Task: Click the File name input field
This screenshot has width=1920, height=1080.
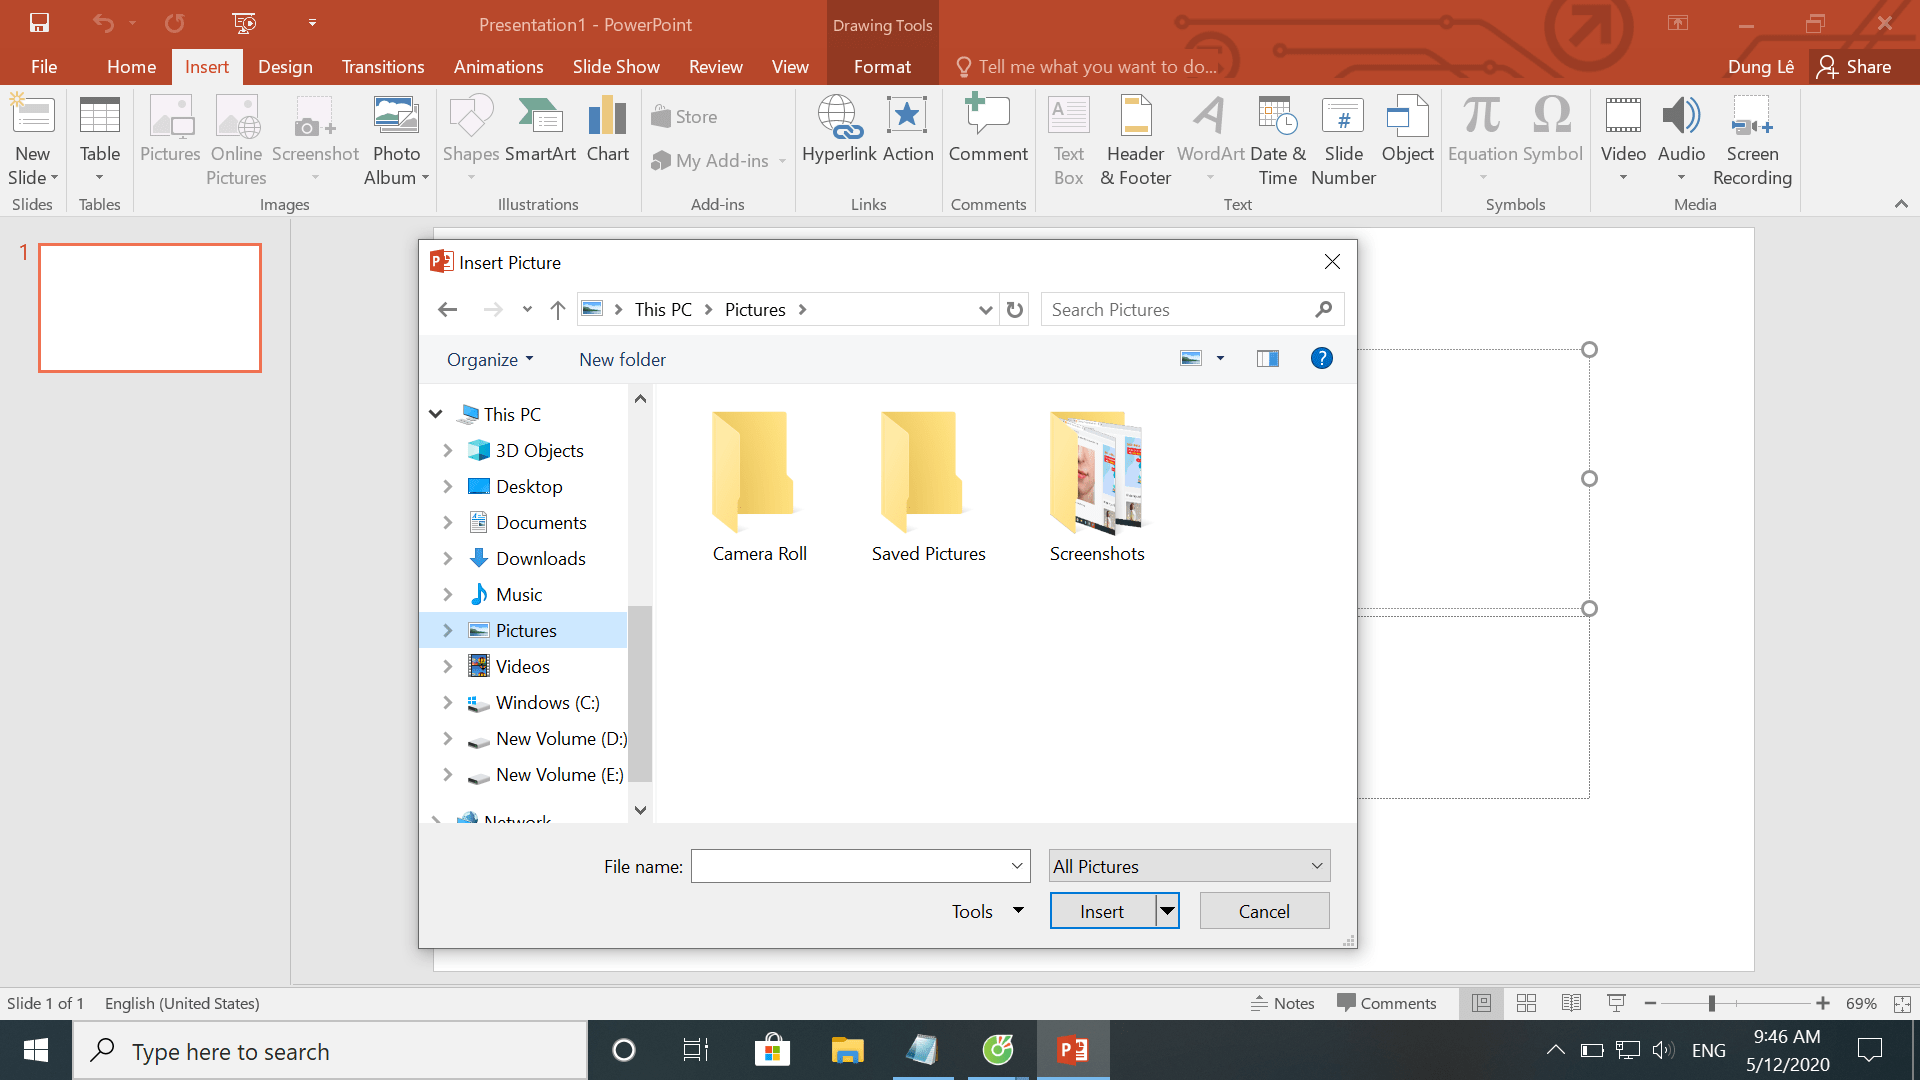Action: (862, 865)
